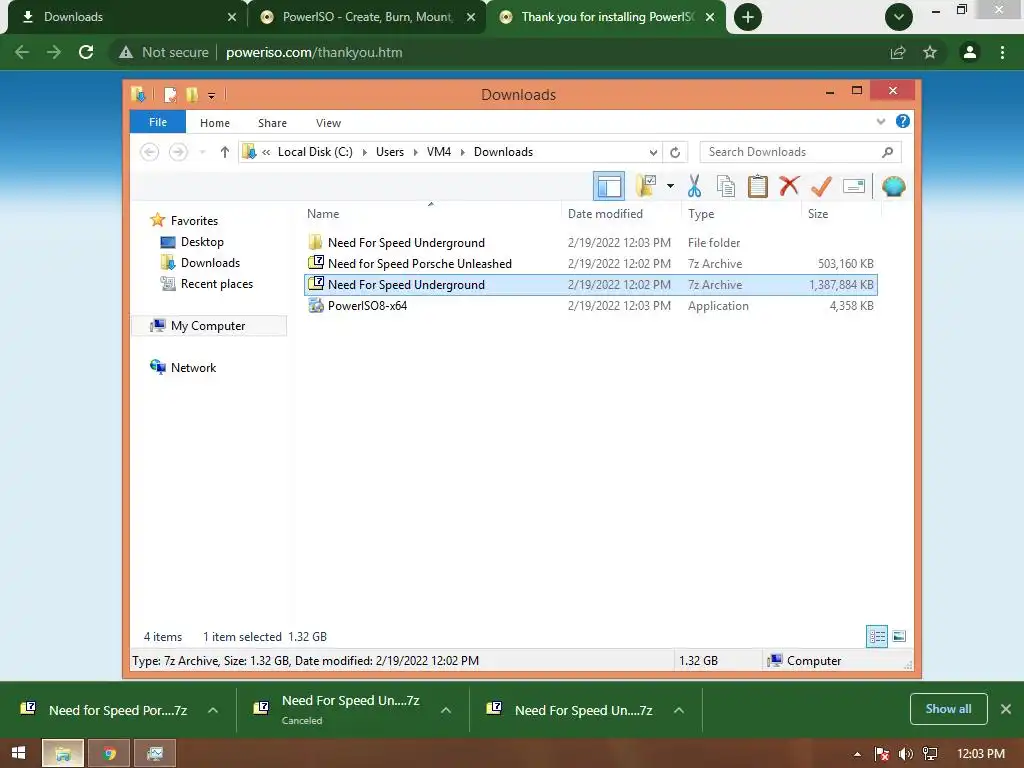Click the Users breadcrumb segment

click(x=390, y=152)
